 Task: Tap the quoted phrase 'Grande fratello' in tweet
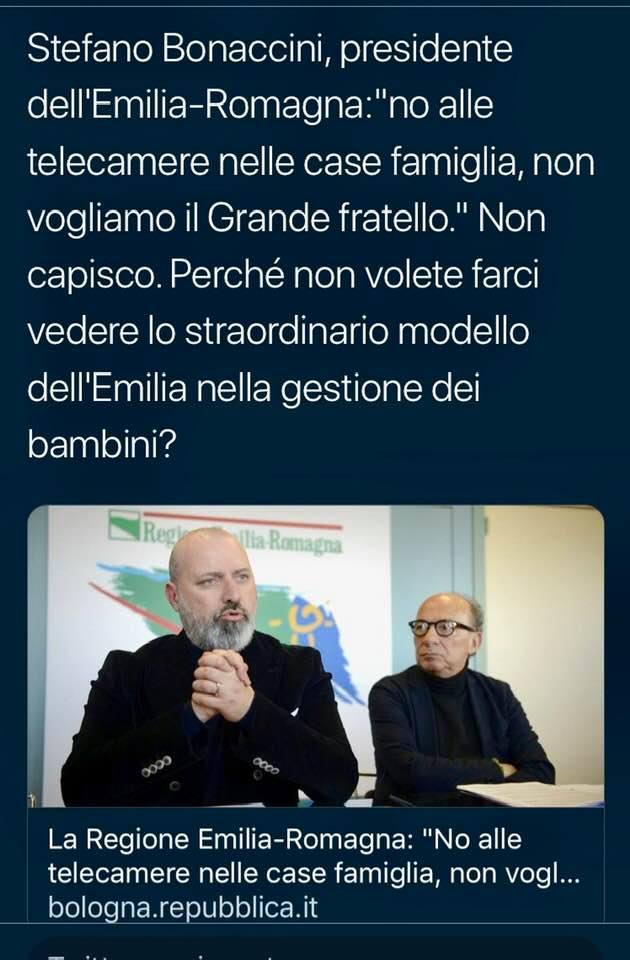(x=328, y=218)
